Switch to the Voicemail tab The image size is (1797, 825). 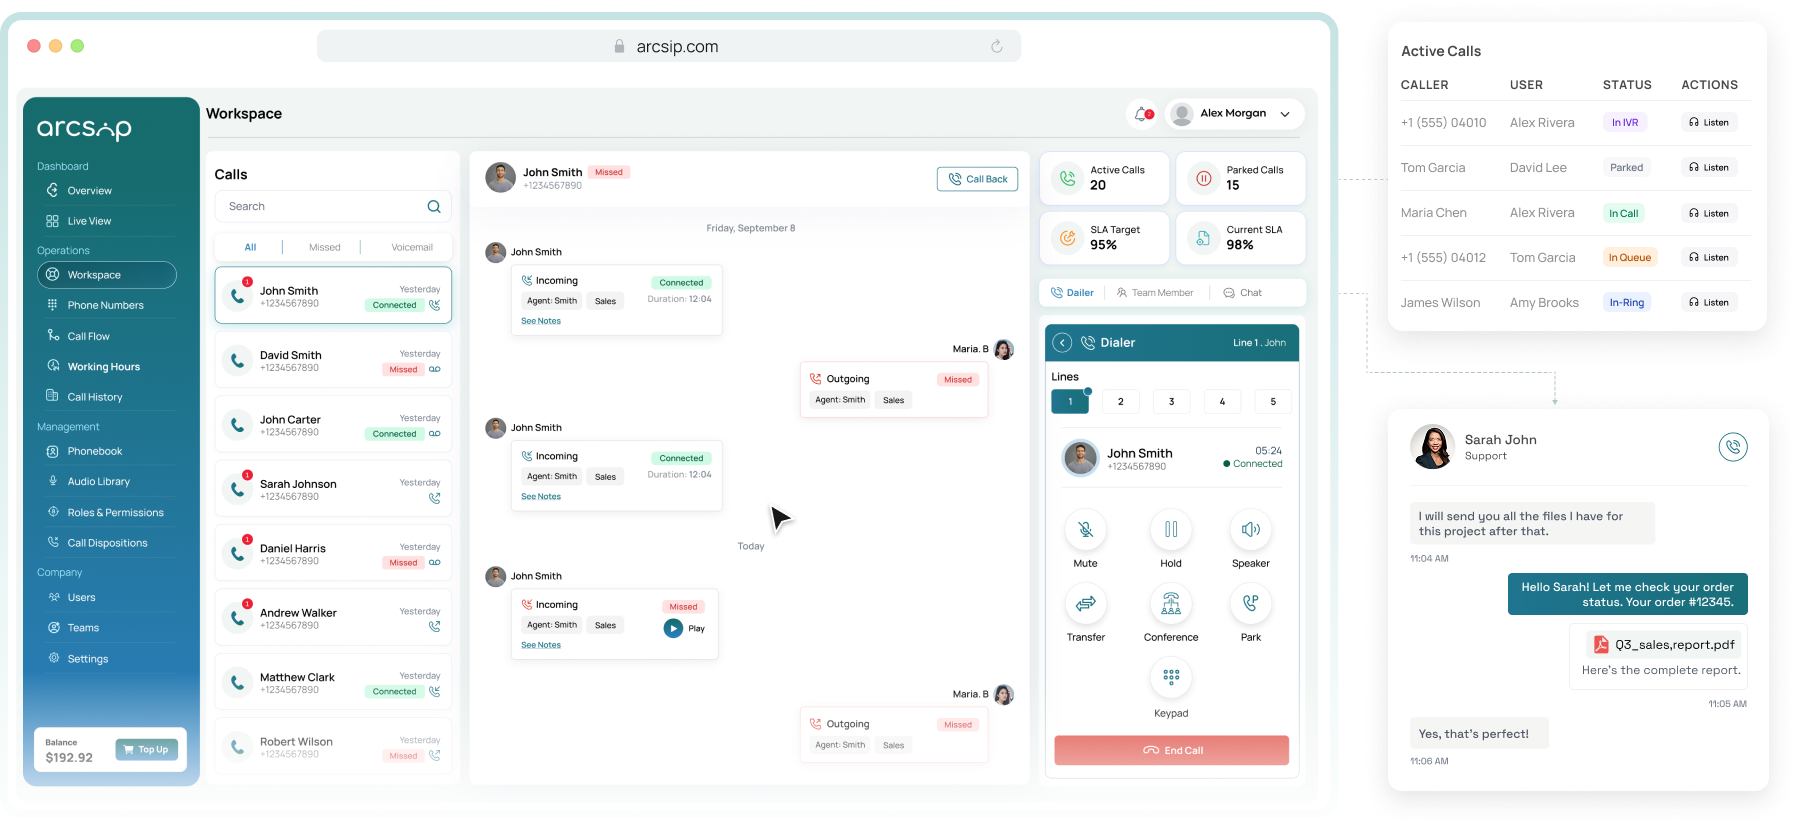click(x=412, y=247)
